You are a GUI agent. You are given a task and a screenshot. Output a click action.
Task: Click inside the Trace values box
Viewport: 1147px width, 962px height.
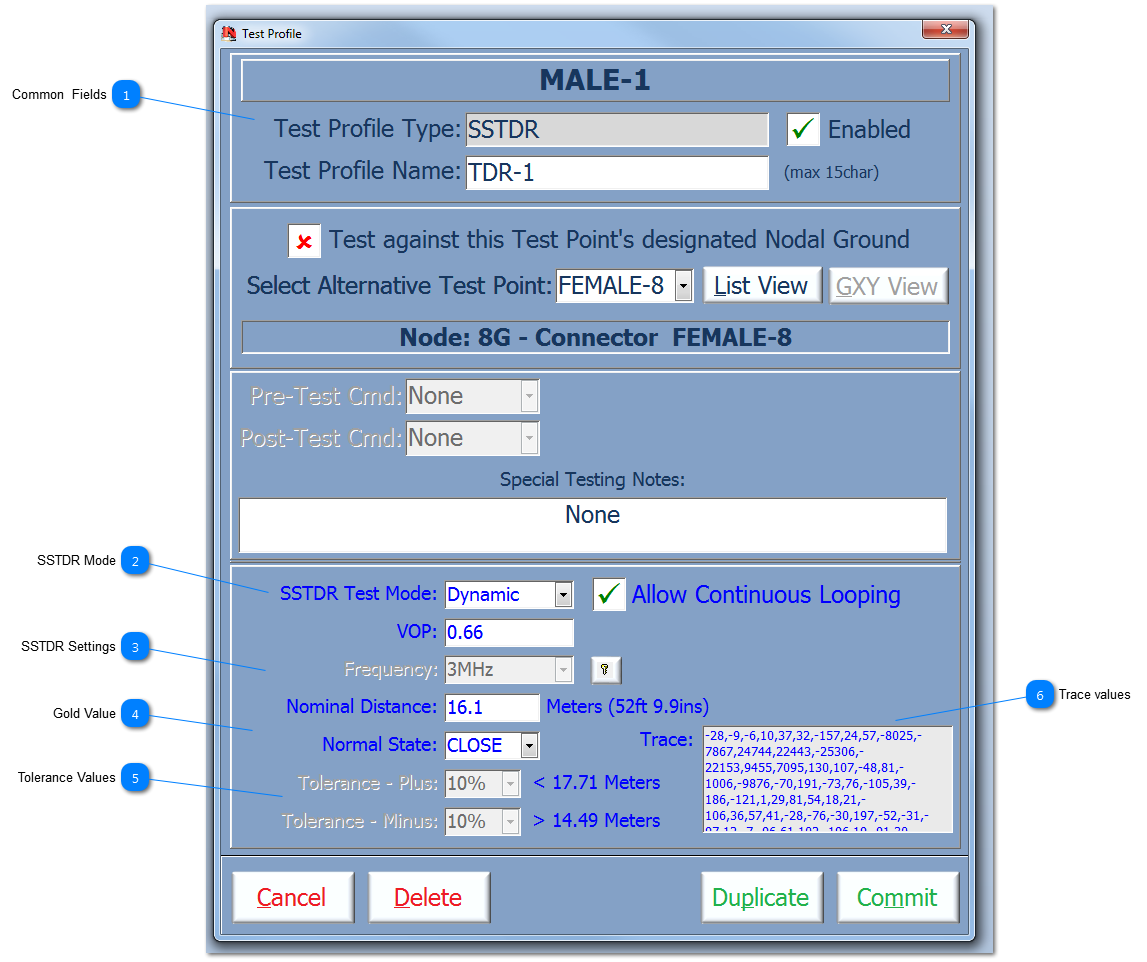point(828,780)
